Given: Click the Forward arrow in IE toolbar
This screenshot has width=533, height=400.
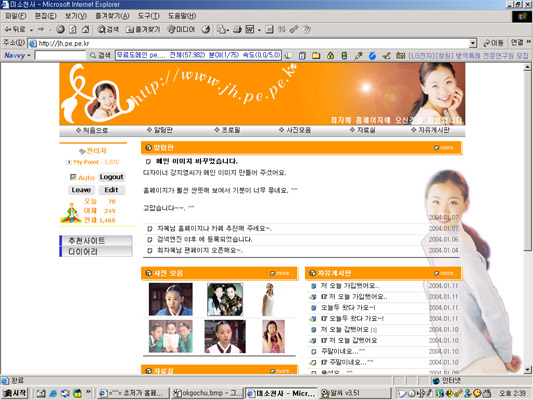Looking at the screenshot, I should click(x=41, y=30).
